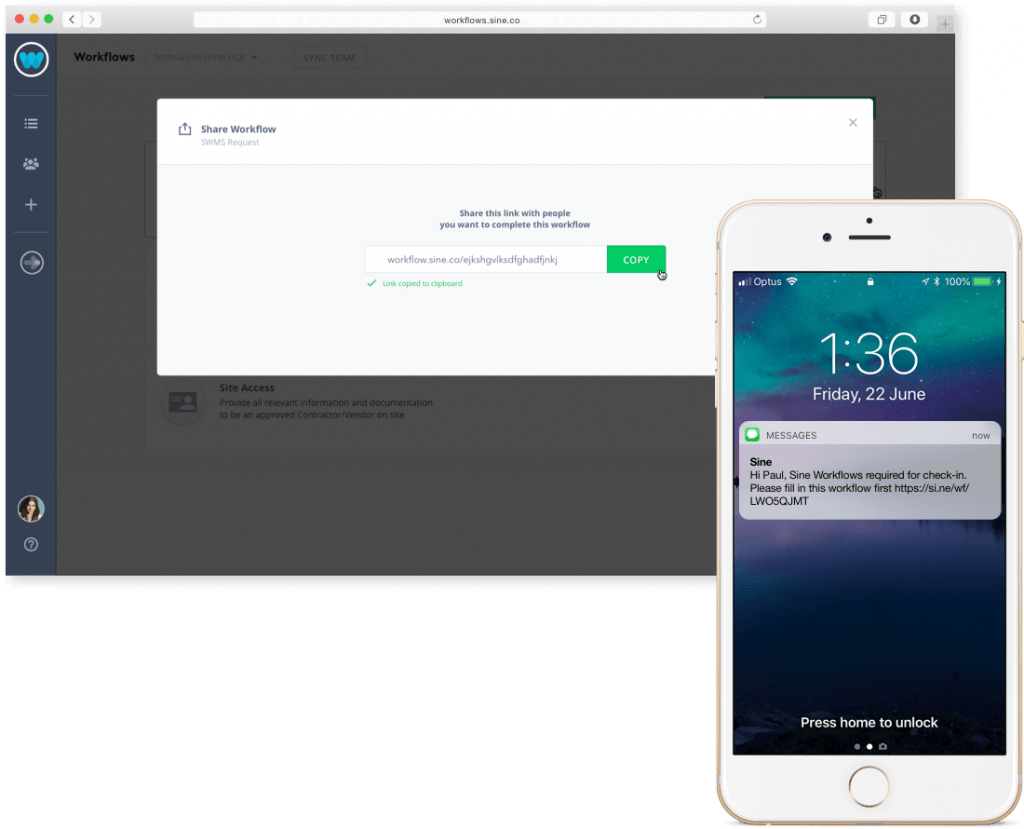Click the 'Share Workflow' dialog heading

(238, 129)
